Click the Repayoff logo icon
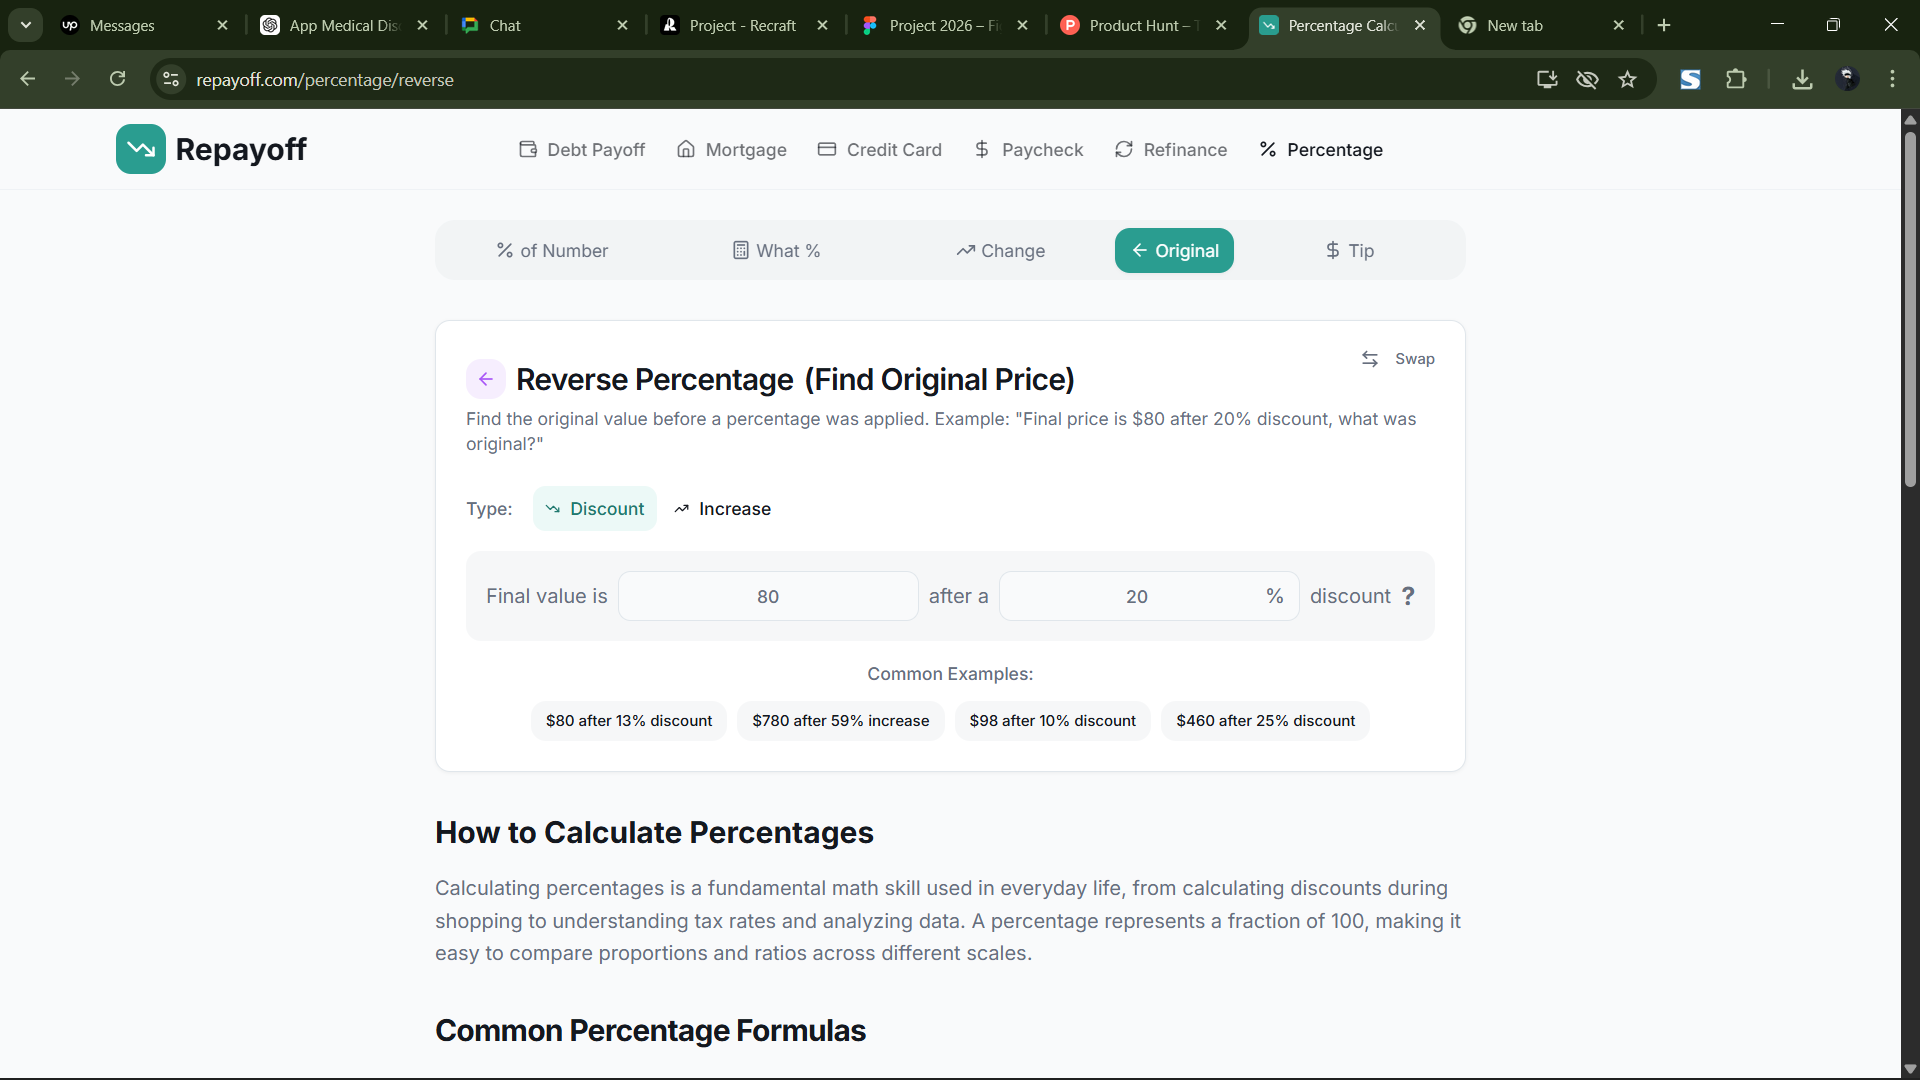 point(140,149)
